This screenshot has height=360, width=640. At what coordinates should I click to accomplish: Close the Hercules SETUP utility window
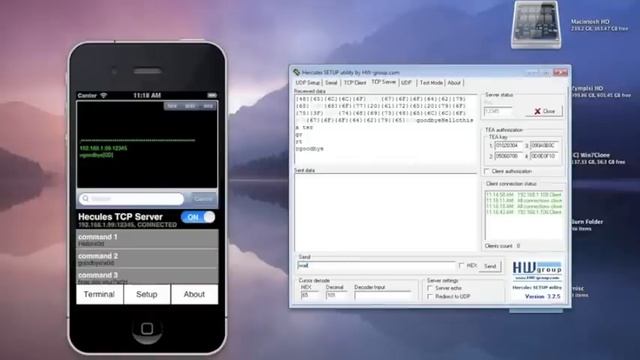pos(560,72)
